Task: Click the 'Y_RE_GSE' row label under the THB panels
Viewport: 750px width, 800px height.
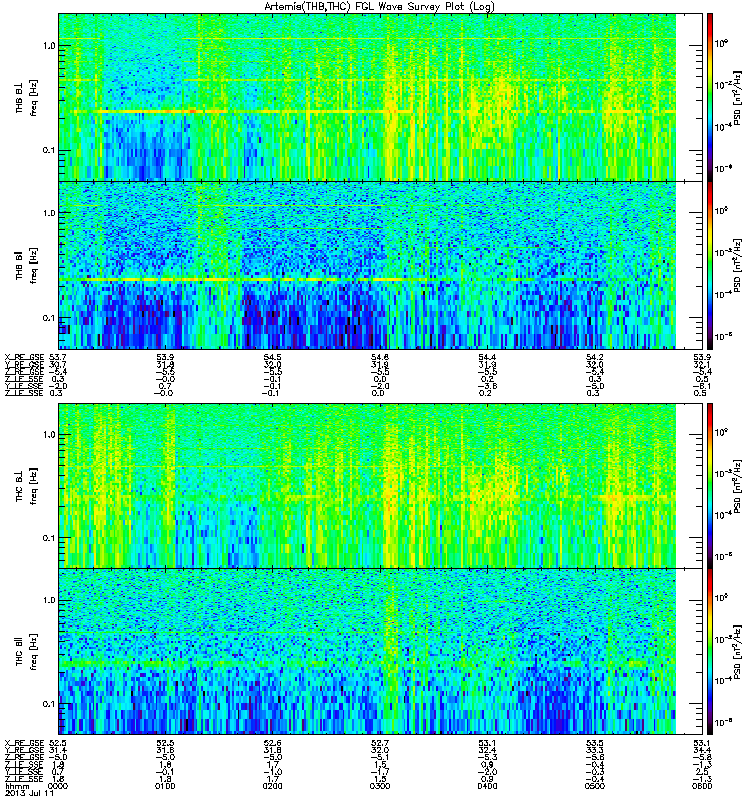Action: (24, 364)
